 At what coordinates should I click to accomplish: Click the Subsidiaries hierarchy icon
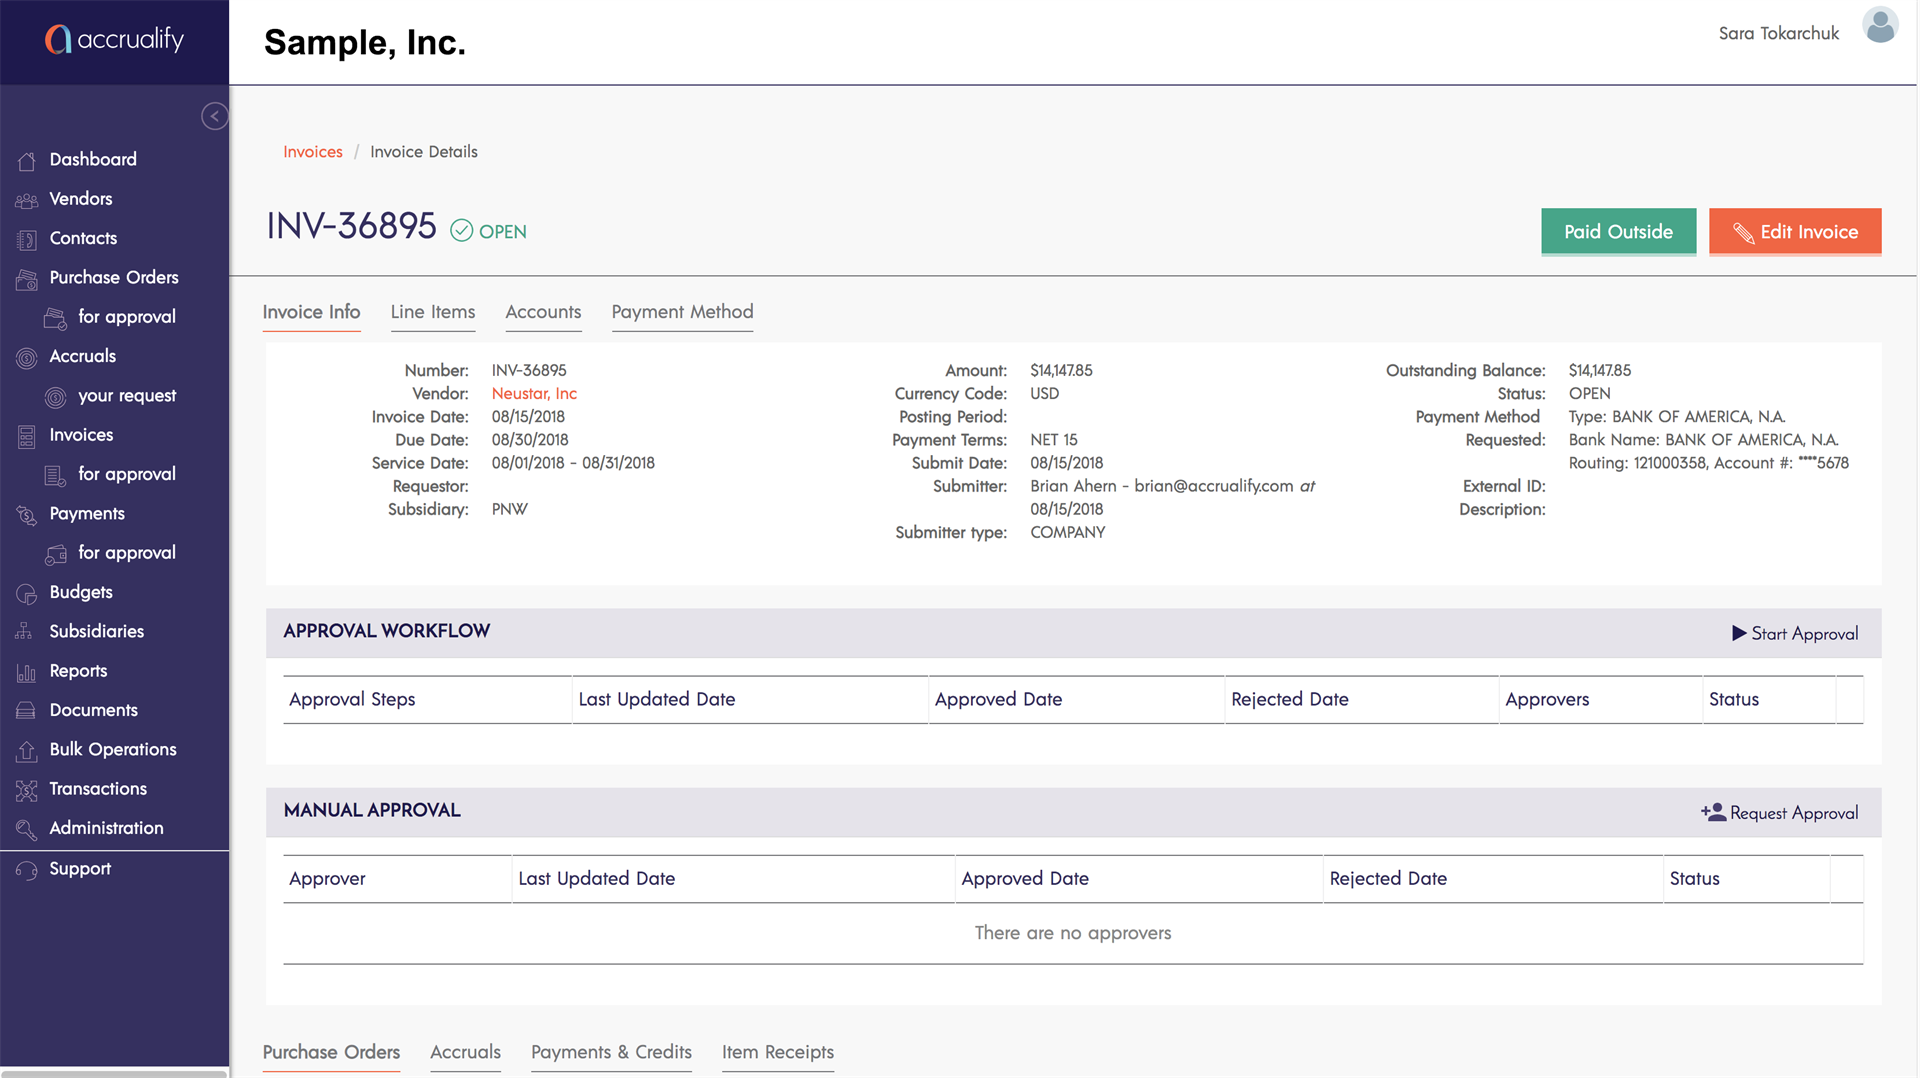pyautogui.click(x=25, y=632)
